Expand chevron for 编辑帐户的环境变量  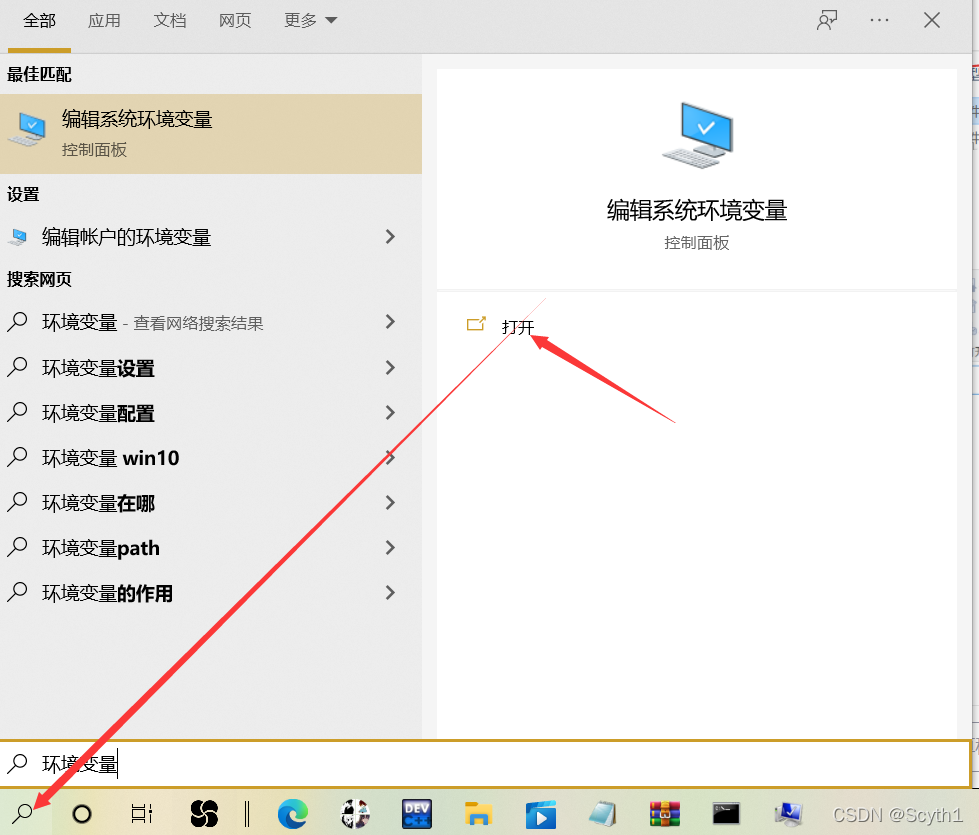[390, 237]
